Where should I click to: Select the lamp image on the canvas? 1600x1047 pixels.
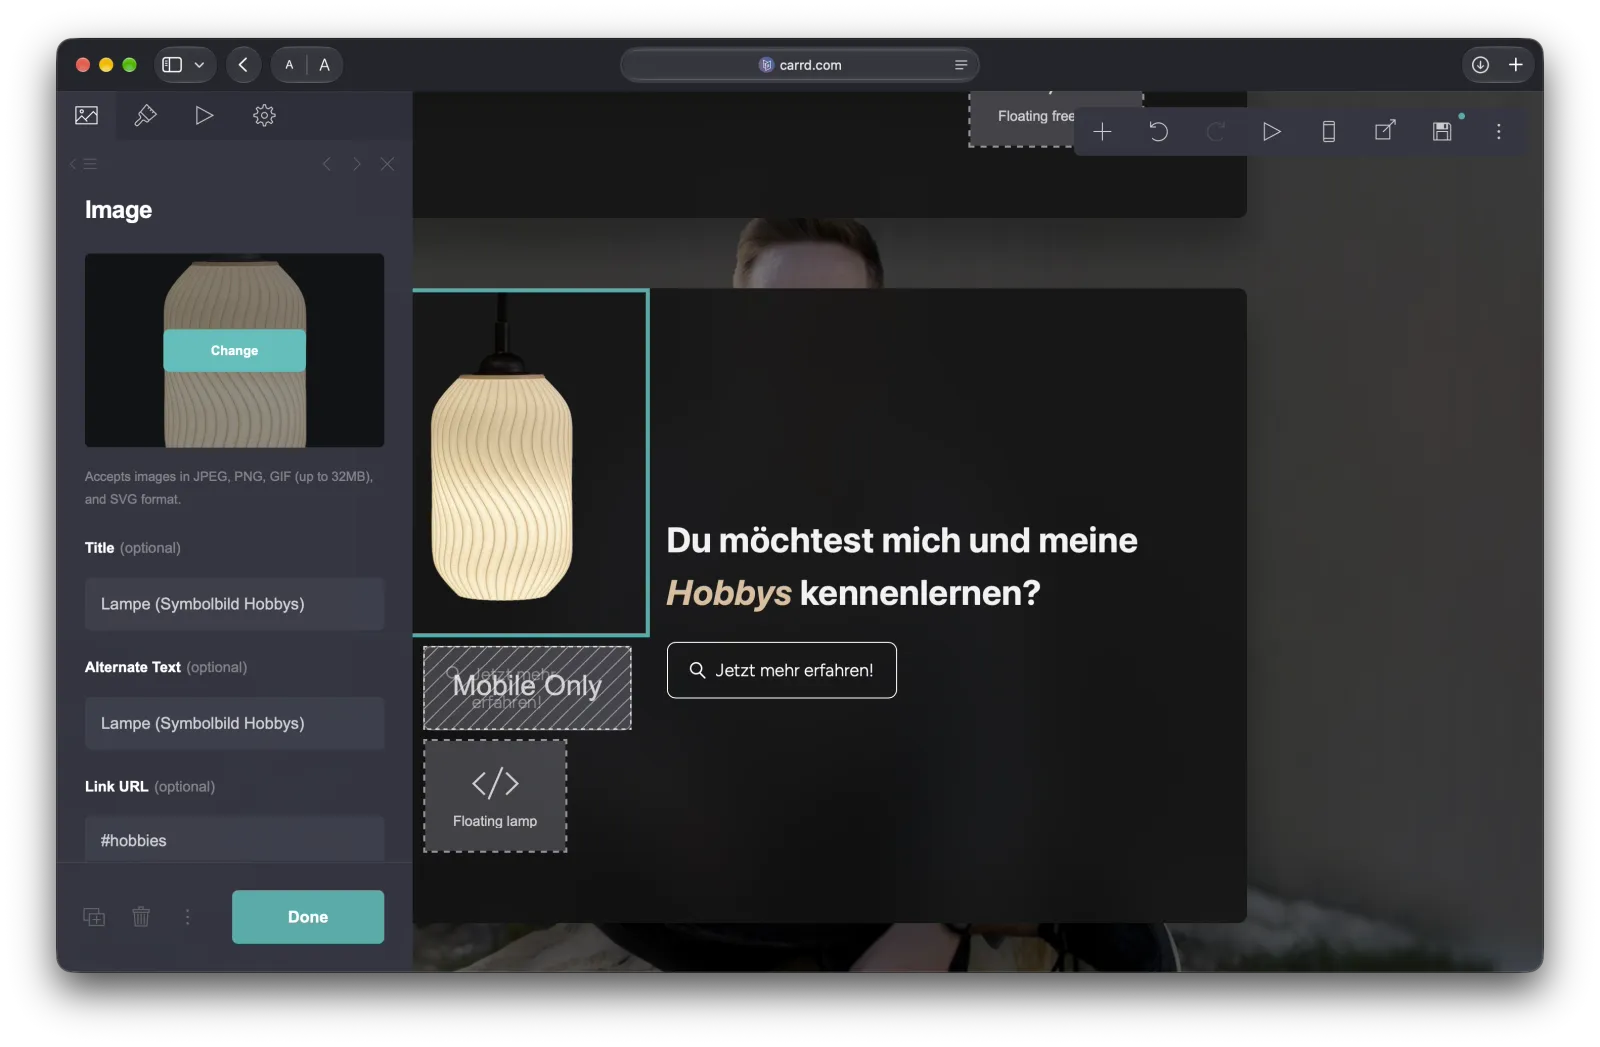[x=530, y=462]
